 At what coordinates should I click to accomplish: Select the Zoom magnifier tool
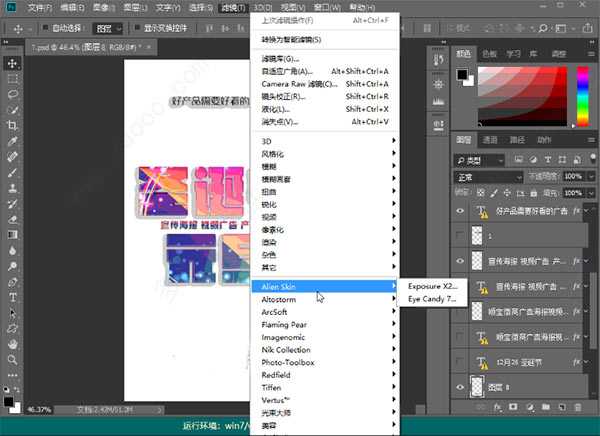point(12,360)
